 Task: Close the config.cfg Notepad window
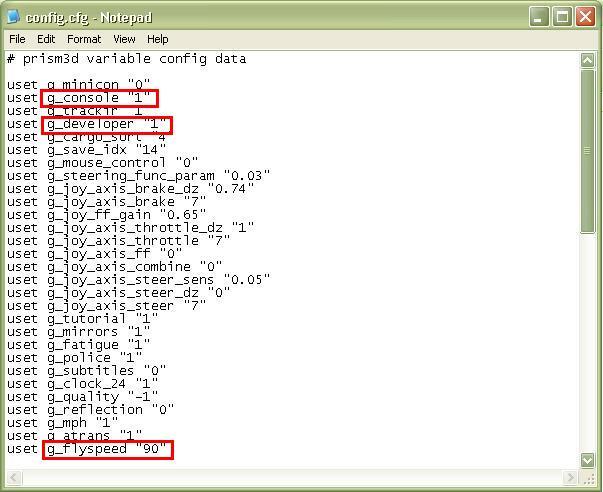[x=585, y=17]
